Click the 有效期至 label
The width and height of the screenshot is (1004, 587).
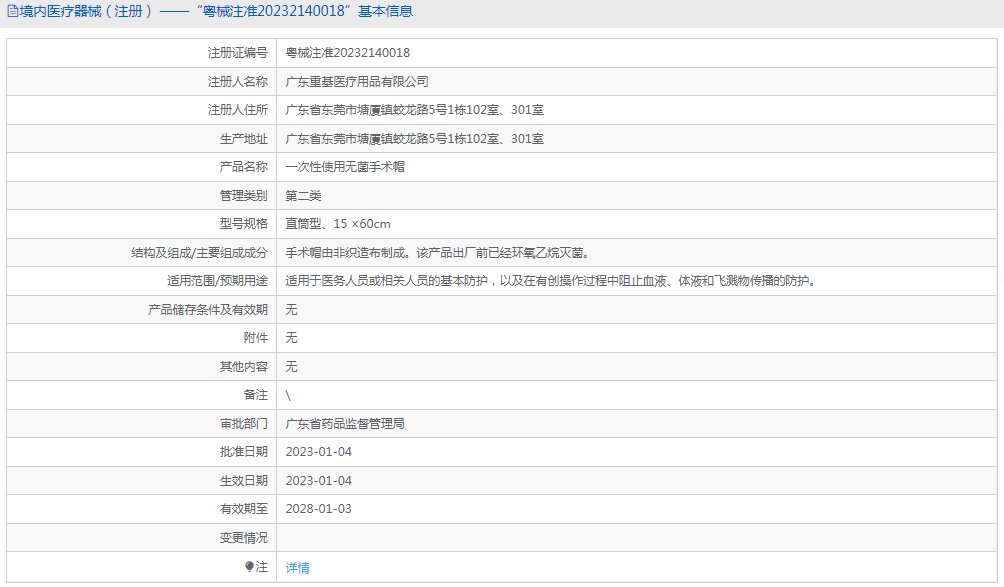(243, 509)
